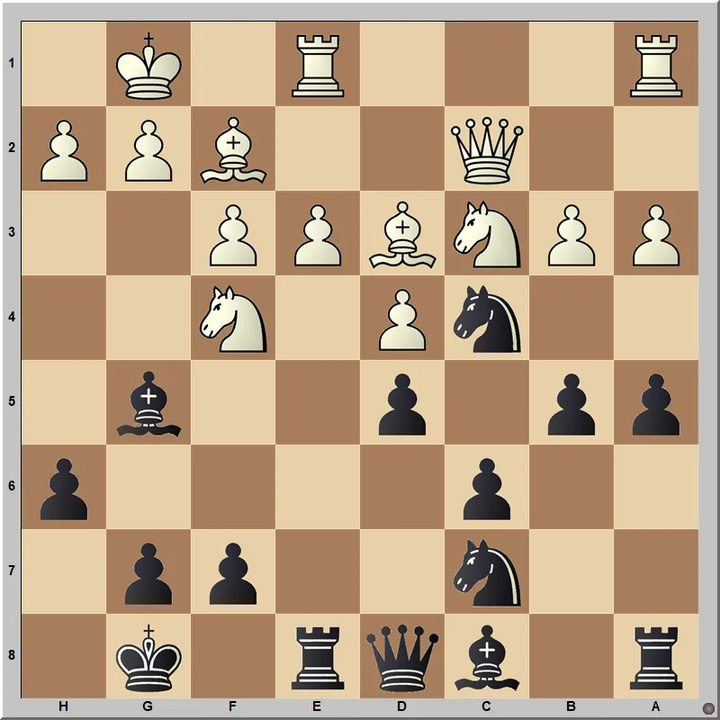This screenshot has width=720, height=720.
Task: Click the white pawn on d4
Action: [x=403, y=317]
